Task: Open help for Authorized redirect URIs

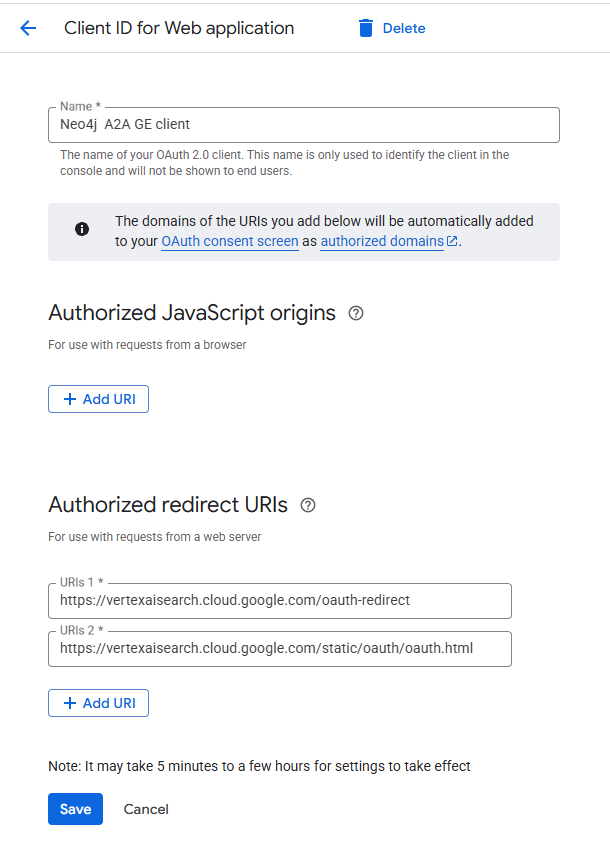Action: [x=308, y=505]
